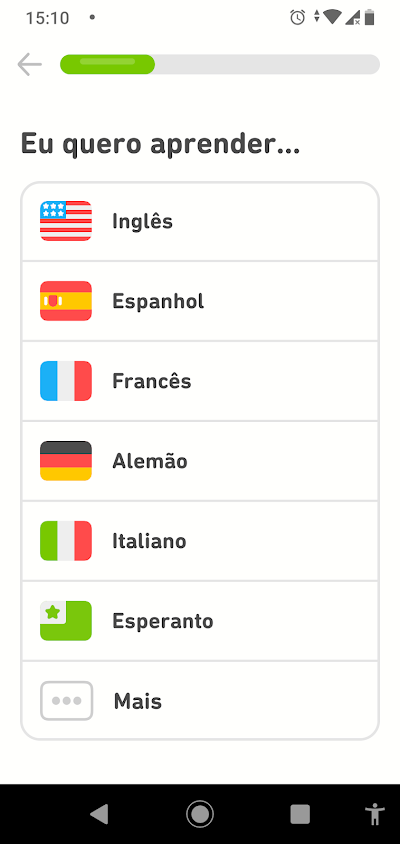Open recent apps square button
Screen dimensions: 400x844
click(x=300, y=814)
